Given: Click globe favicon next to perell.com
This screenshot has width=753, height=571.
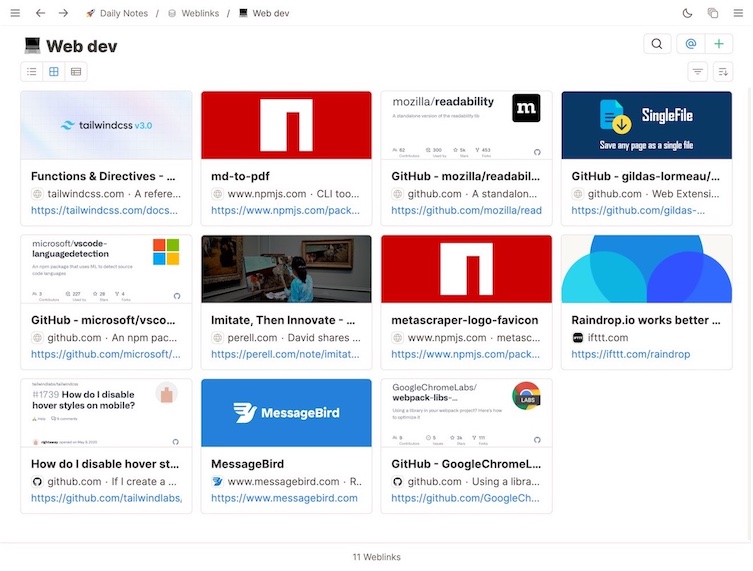Looking at the screenshot, I should point(218,338).
